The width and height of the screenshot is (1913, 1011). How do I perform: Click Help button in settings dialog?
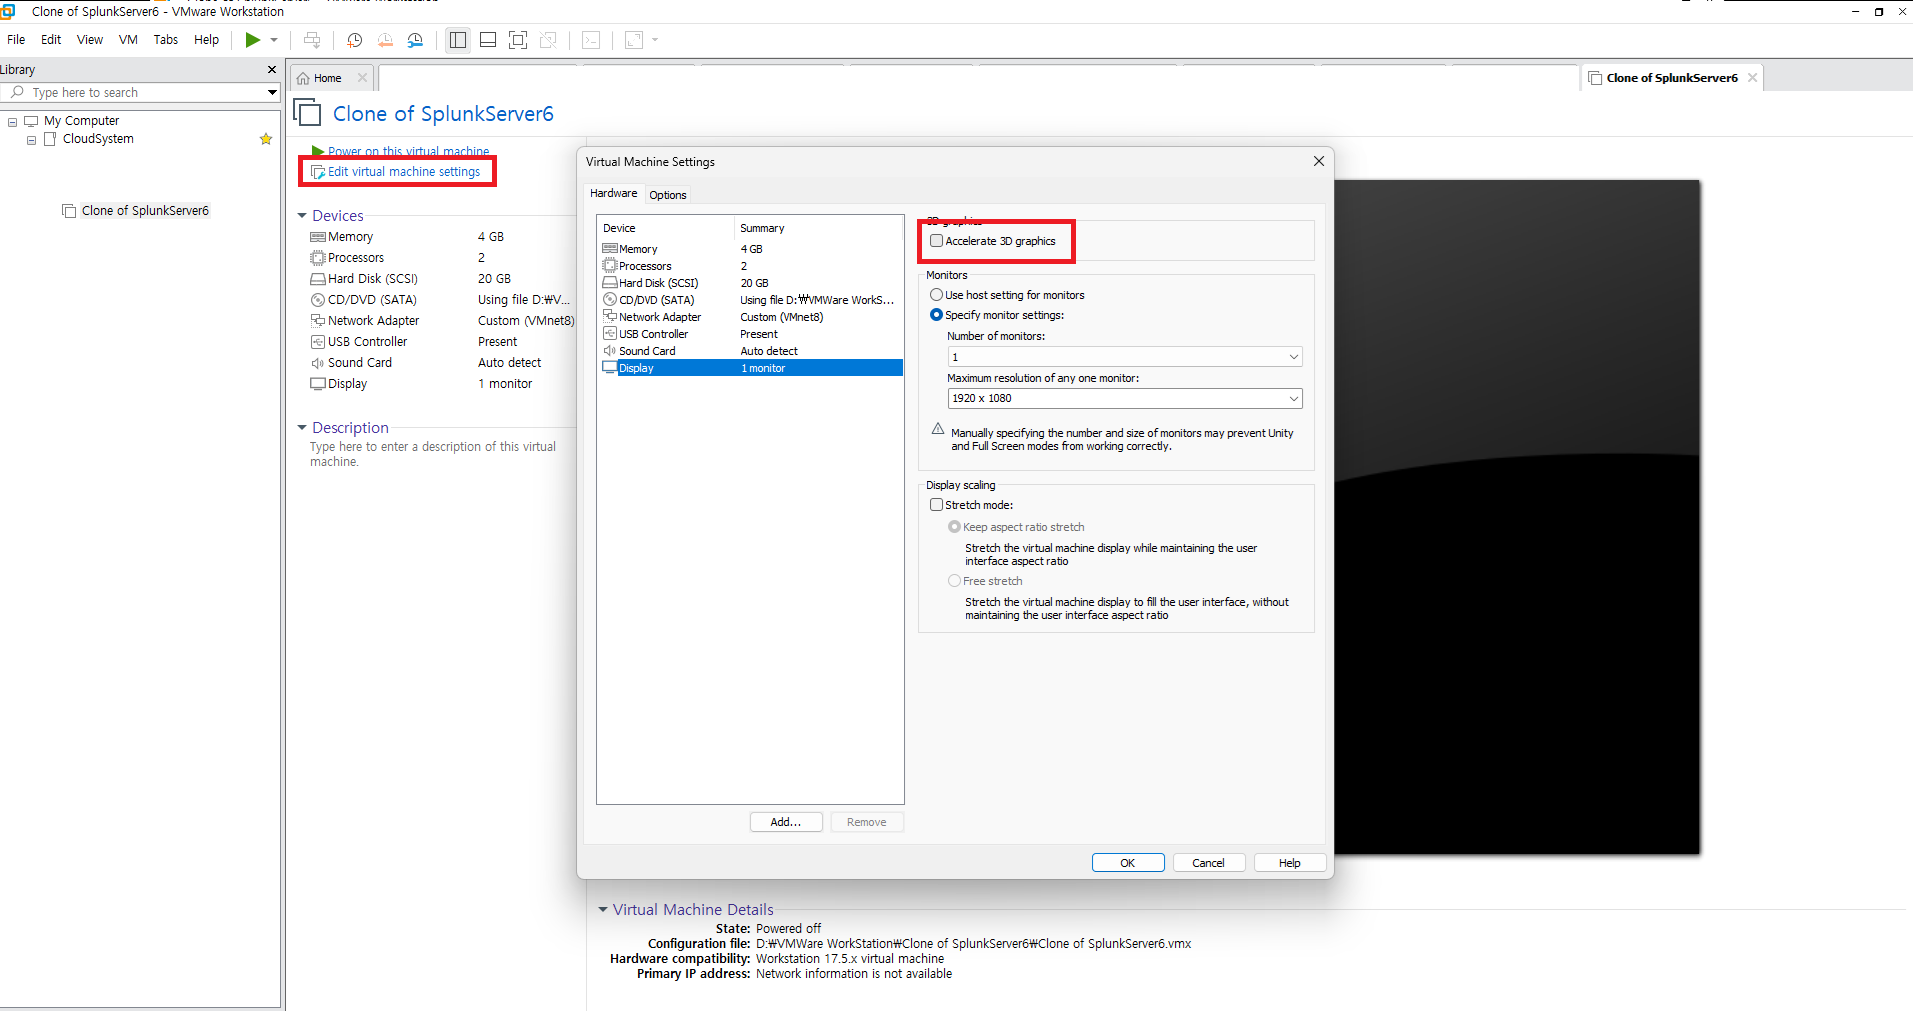1290,863
